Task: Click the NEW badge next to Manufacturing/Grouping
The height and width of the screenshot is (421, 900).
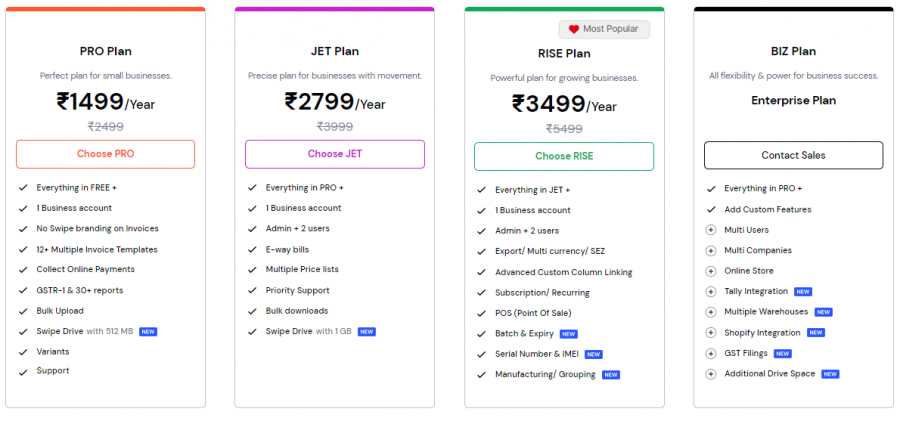Action: click(x=611, y=375)
